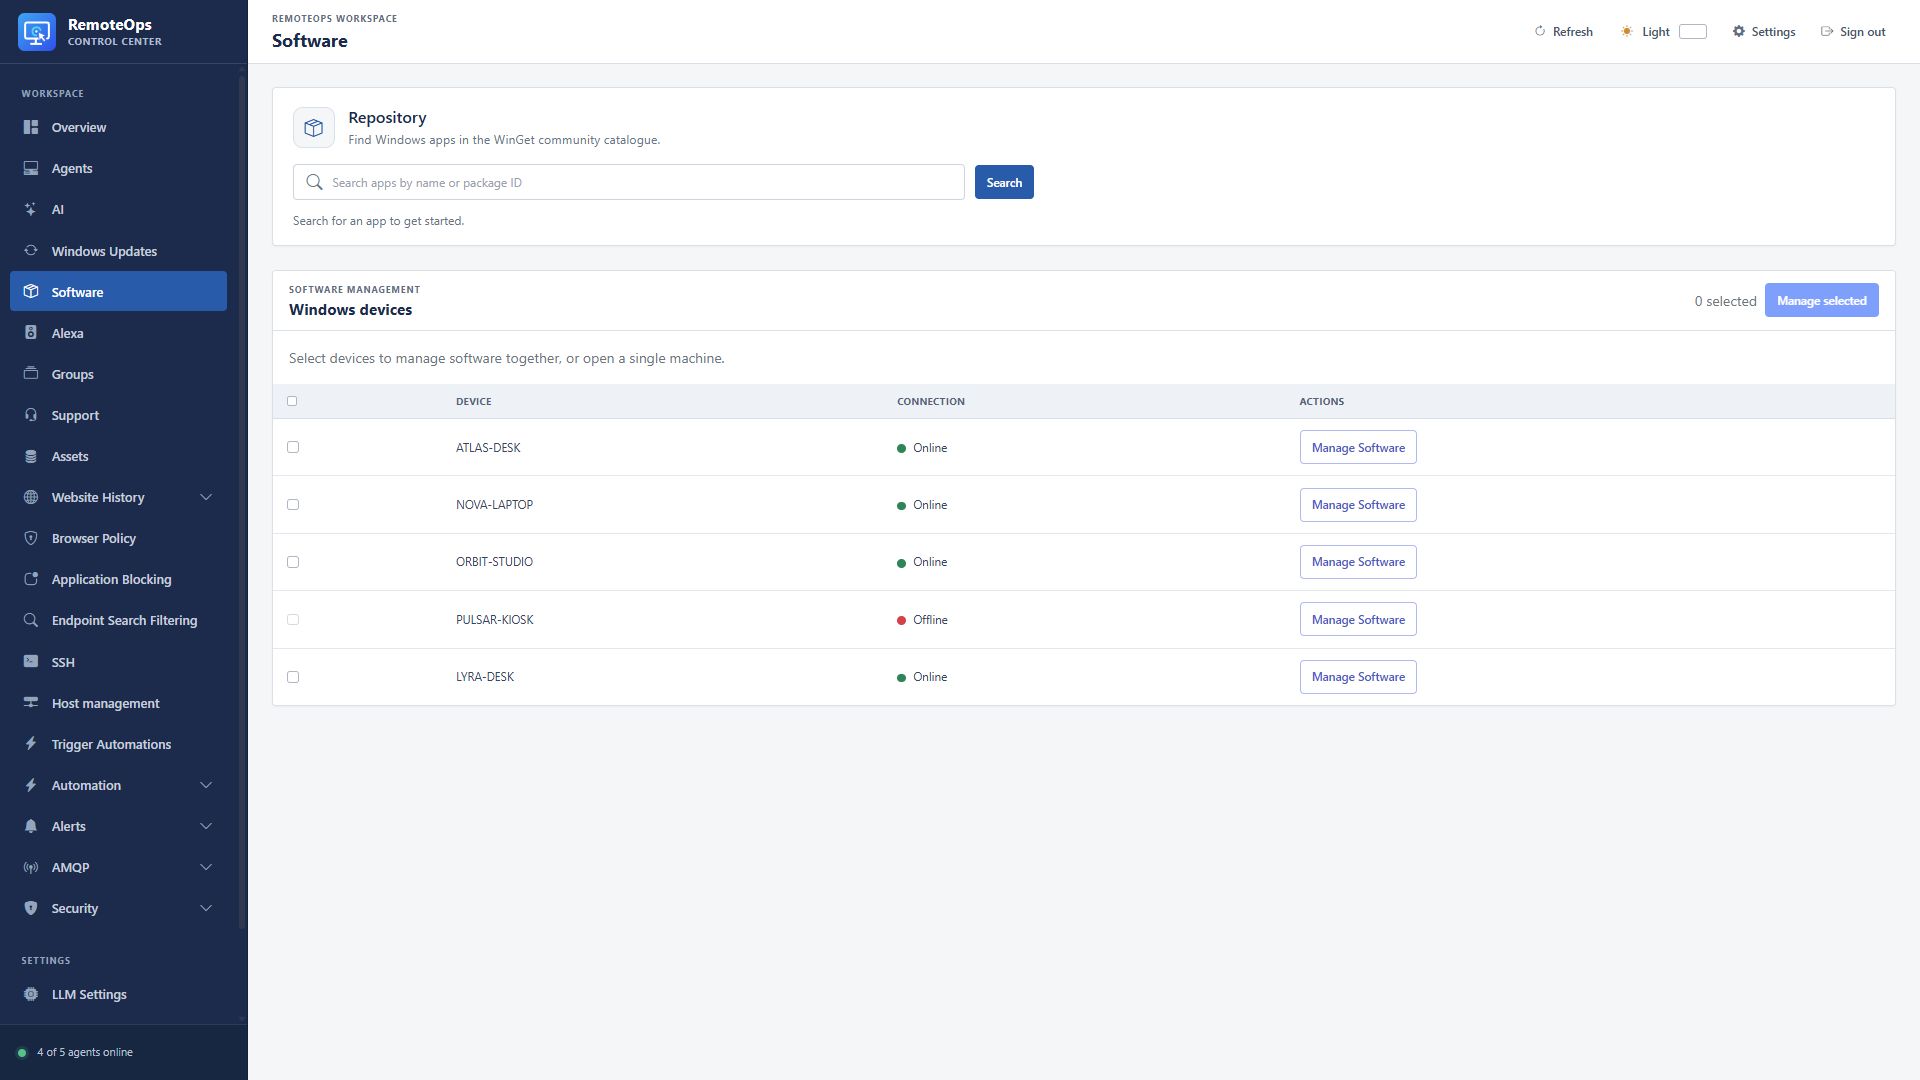The width and height of the screenshot is (1920, 1080).
Task: Open Endpoint Search Filtering magnifier icon
Action: click(x=31, y=620)
